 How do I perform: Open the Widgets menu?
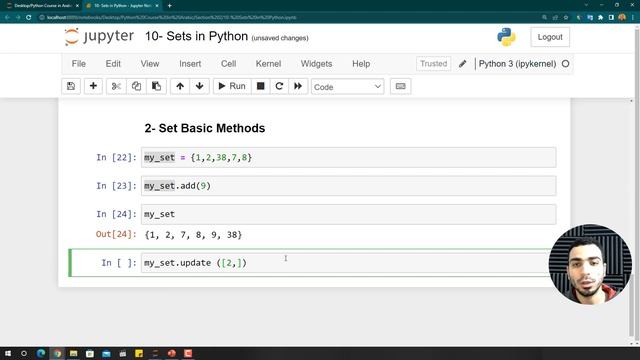[x=316, y=64]
